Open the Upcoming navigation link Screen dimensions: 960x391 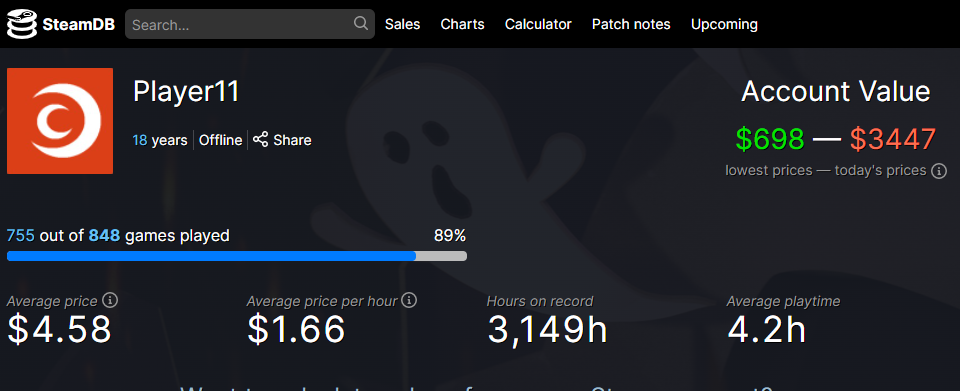pos(724,24)
